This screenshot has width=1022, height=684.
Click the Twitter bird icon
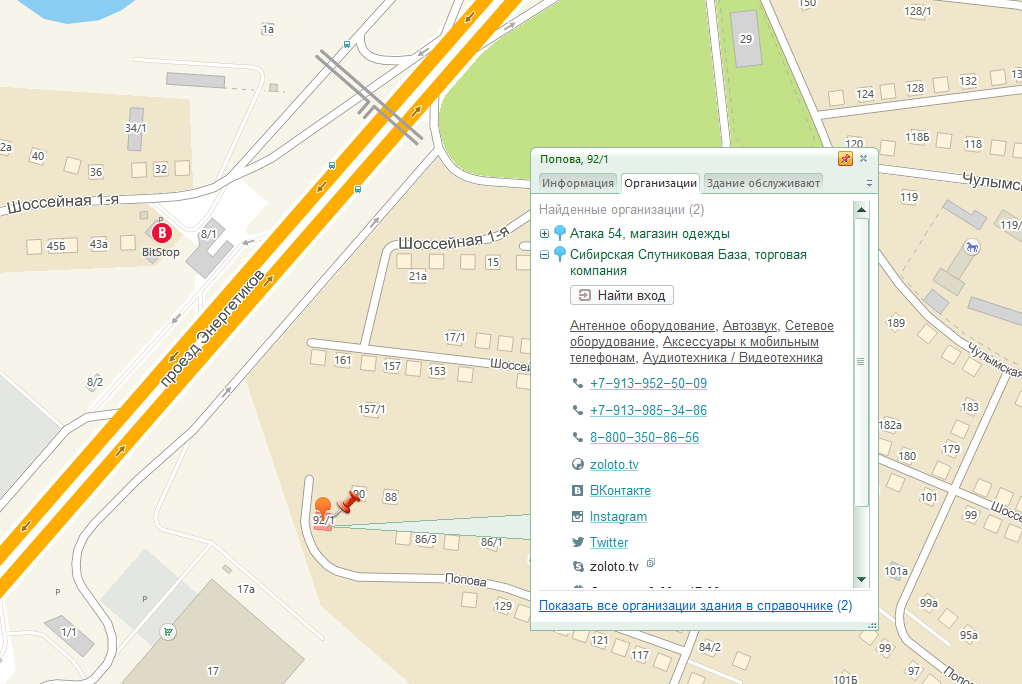click(x=577, y=542)
